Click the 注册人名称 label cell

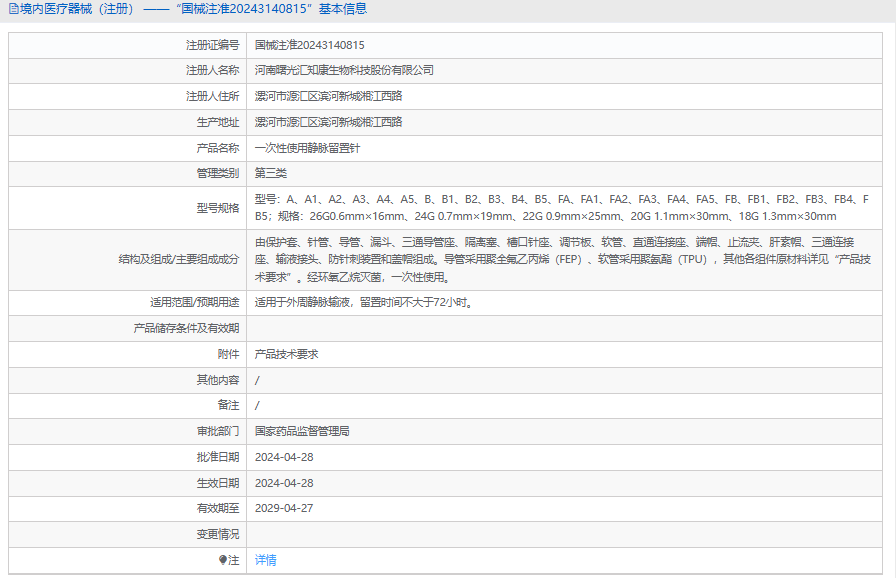tap(213, 70)
